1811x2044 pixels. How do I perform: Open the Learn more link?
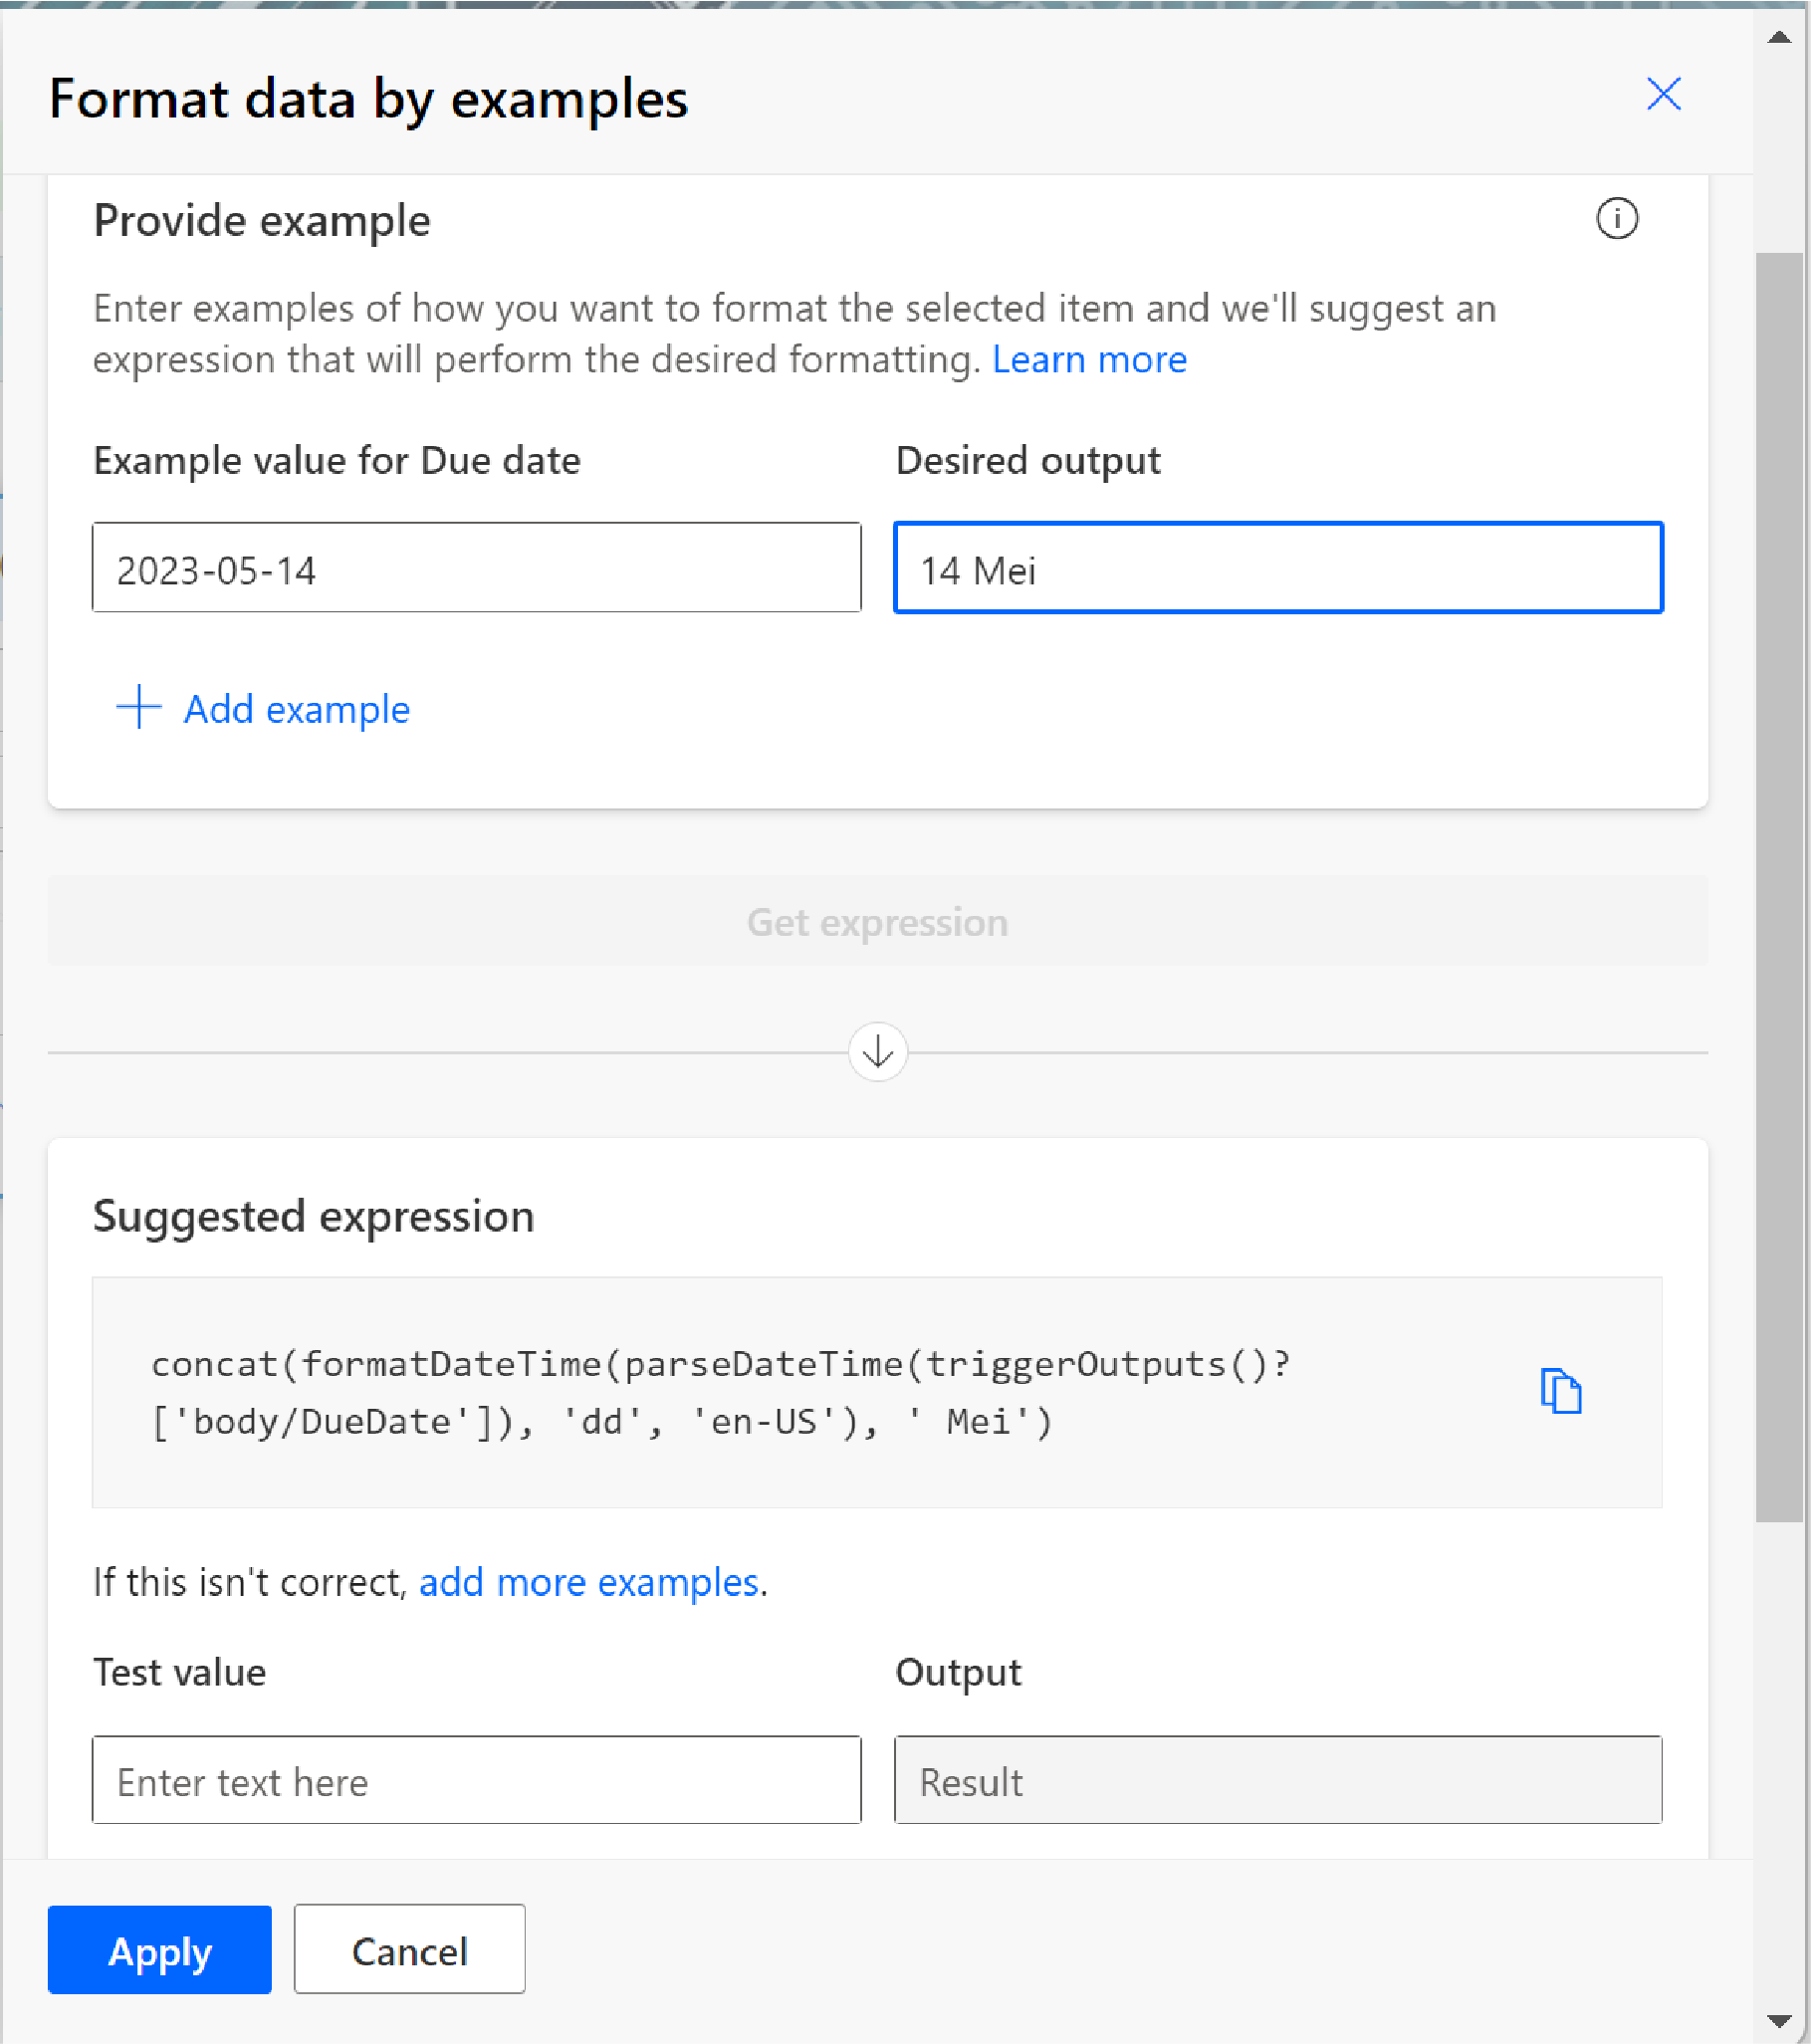pos(1089,359)
